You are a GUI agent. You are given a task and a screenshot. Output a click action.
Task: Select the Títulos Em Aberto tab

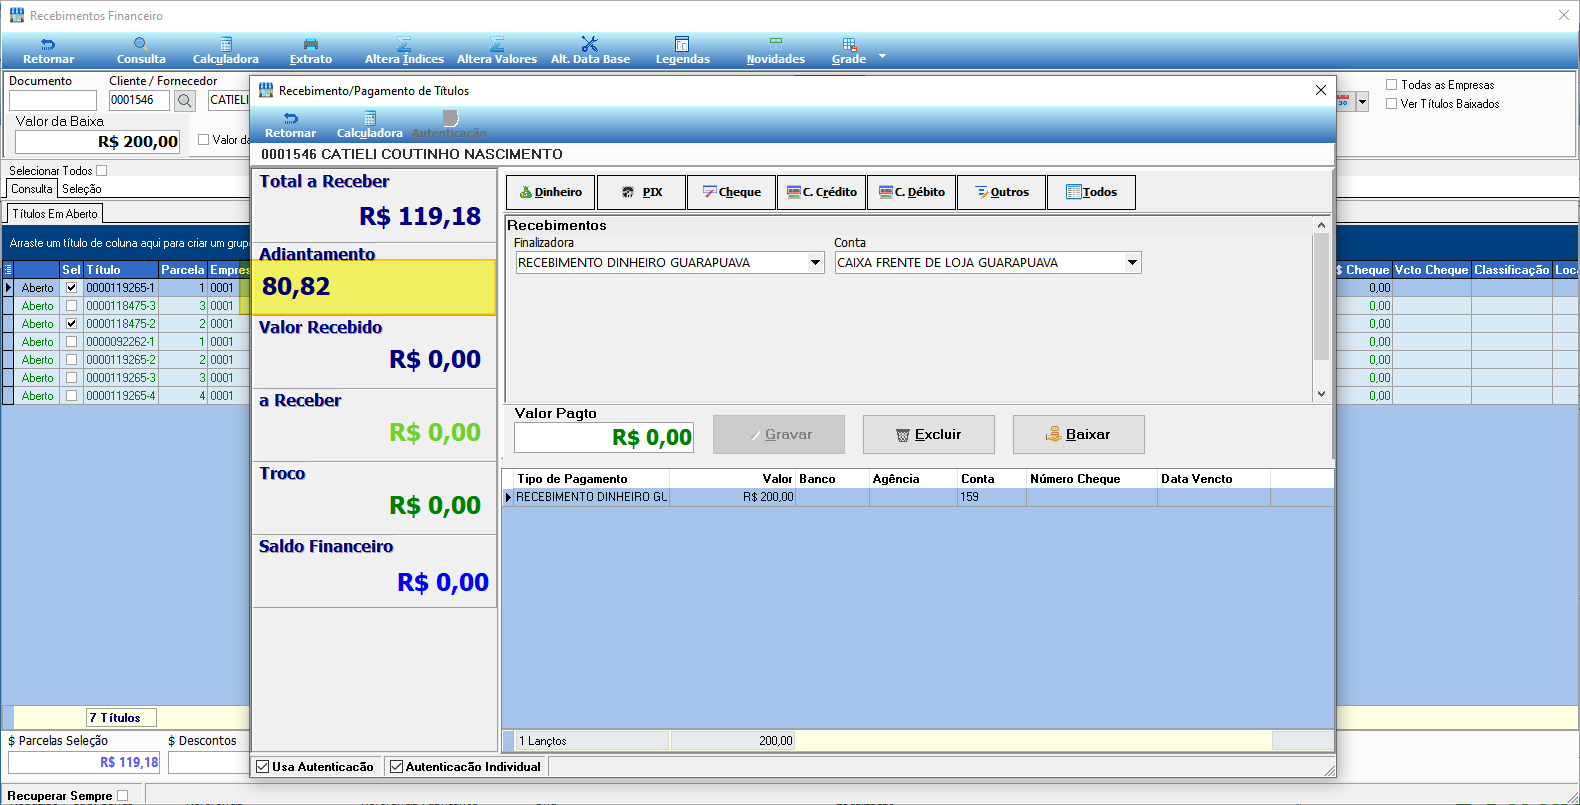[x=55, y=214]
